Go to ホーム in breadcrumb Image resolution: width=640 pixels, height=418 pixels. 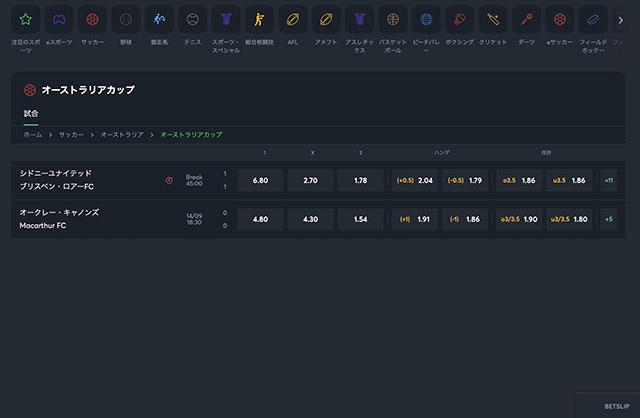33,134
